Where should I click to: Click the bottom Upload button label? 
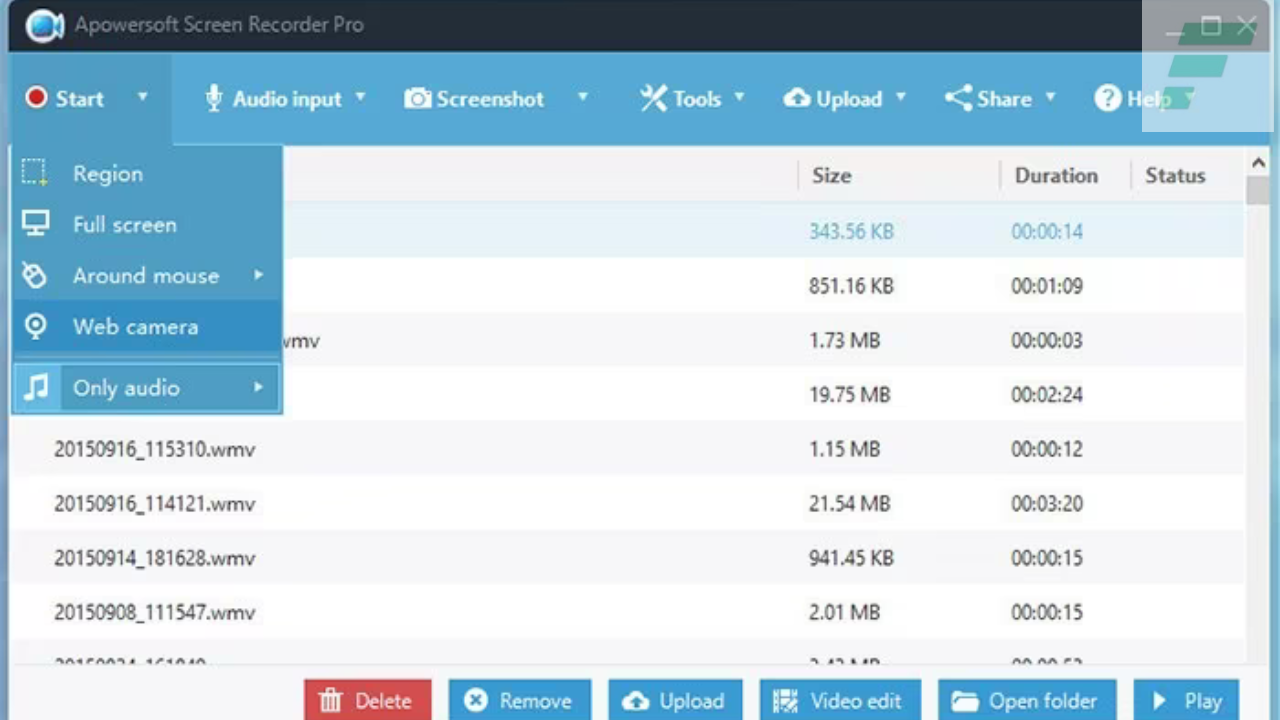[691, 702]
